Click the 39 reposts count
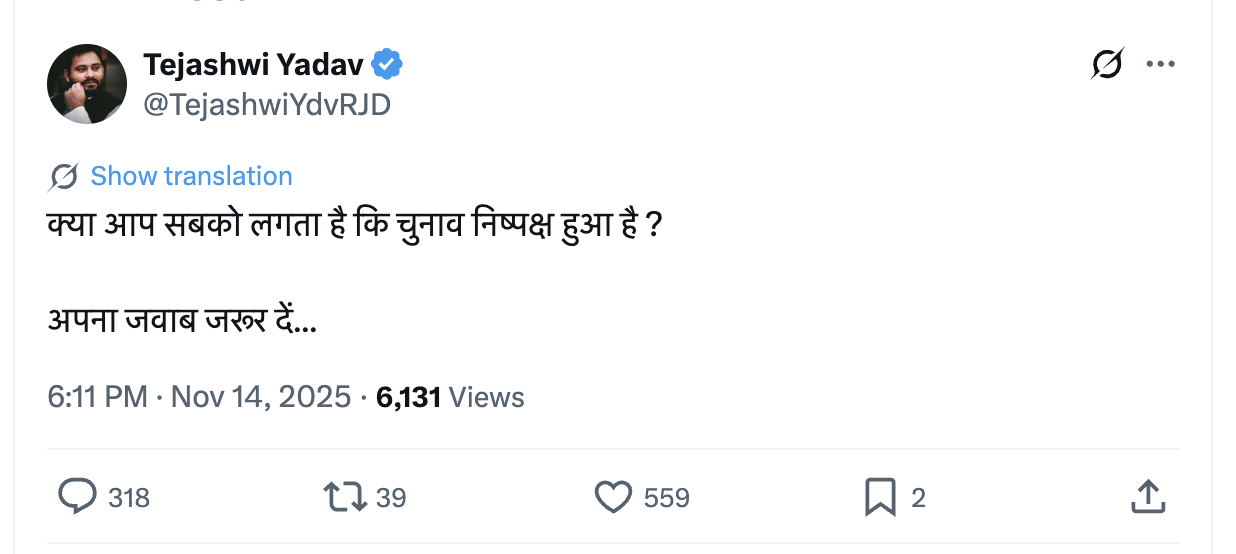This screenshot has width=1236, height=554. click(391, 498)
